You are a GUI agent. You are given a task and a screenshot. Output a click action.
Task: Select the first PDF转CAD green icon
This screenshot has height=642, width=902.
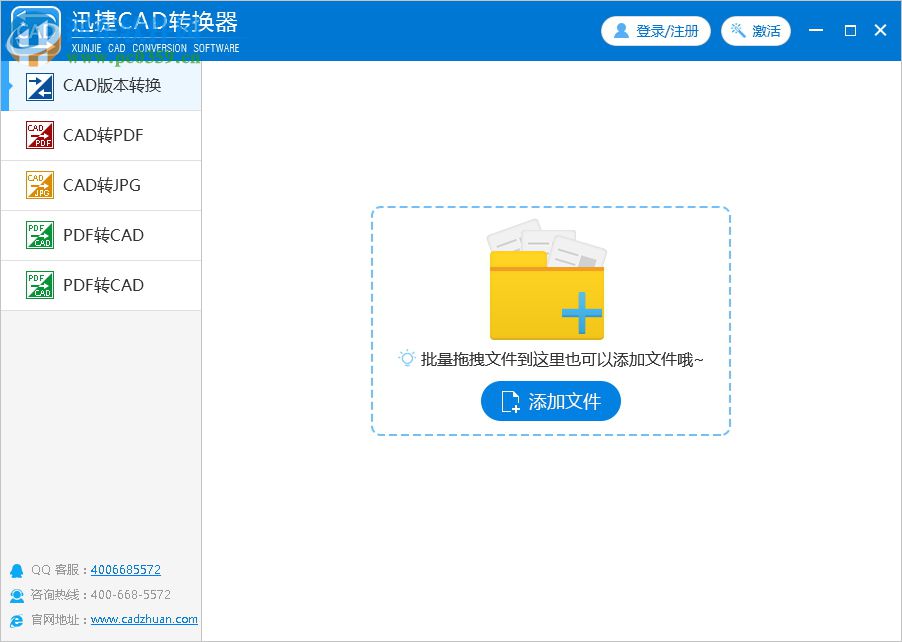38,235
